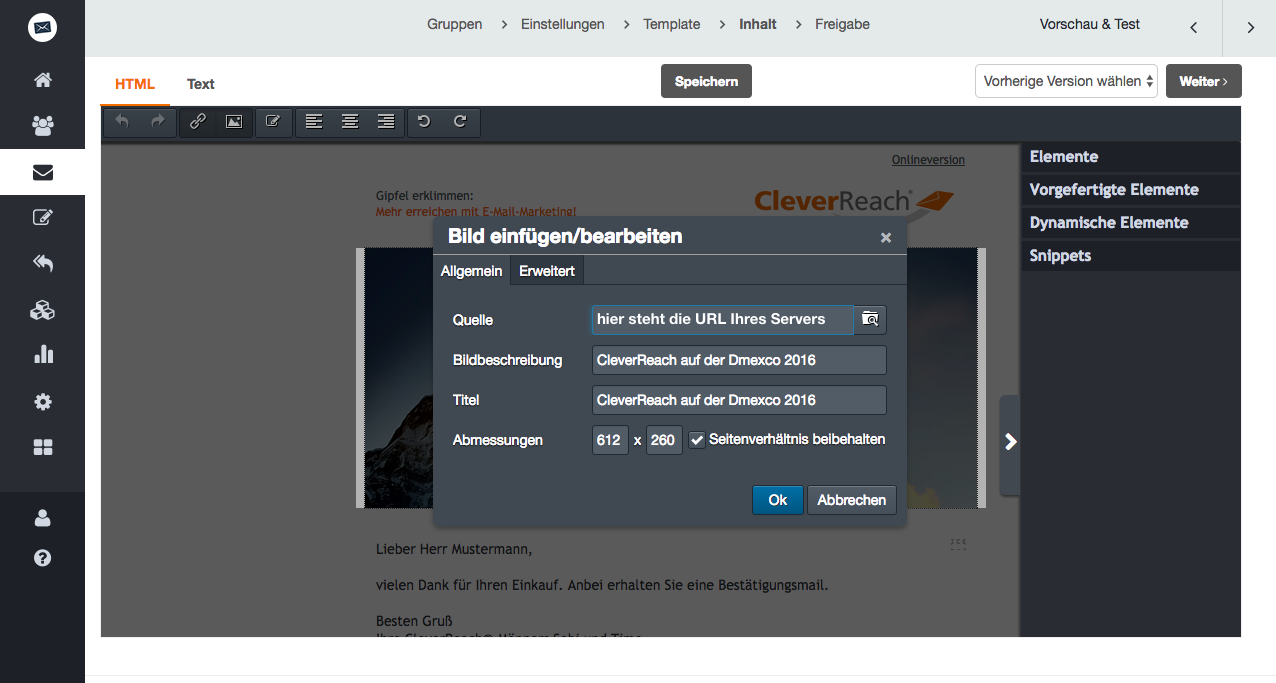Collapse the right elements panel arrow
The width and height of the screenshot is (1276, 683).
(1010, 442)
